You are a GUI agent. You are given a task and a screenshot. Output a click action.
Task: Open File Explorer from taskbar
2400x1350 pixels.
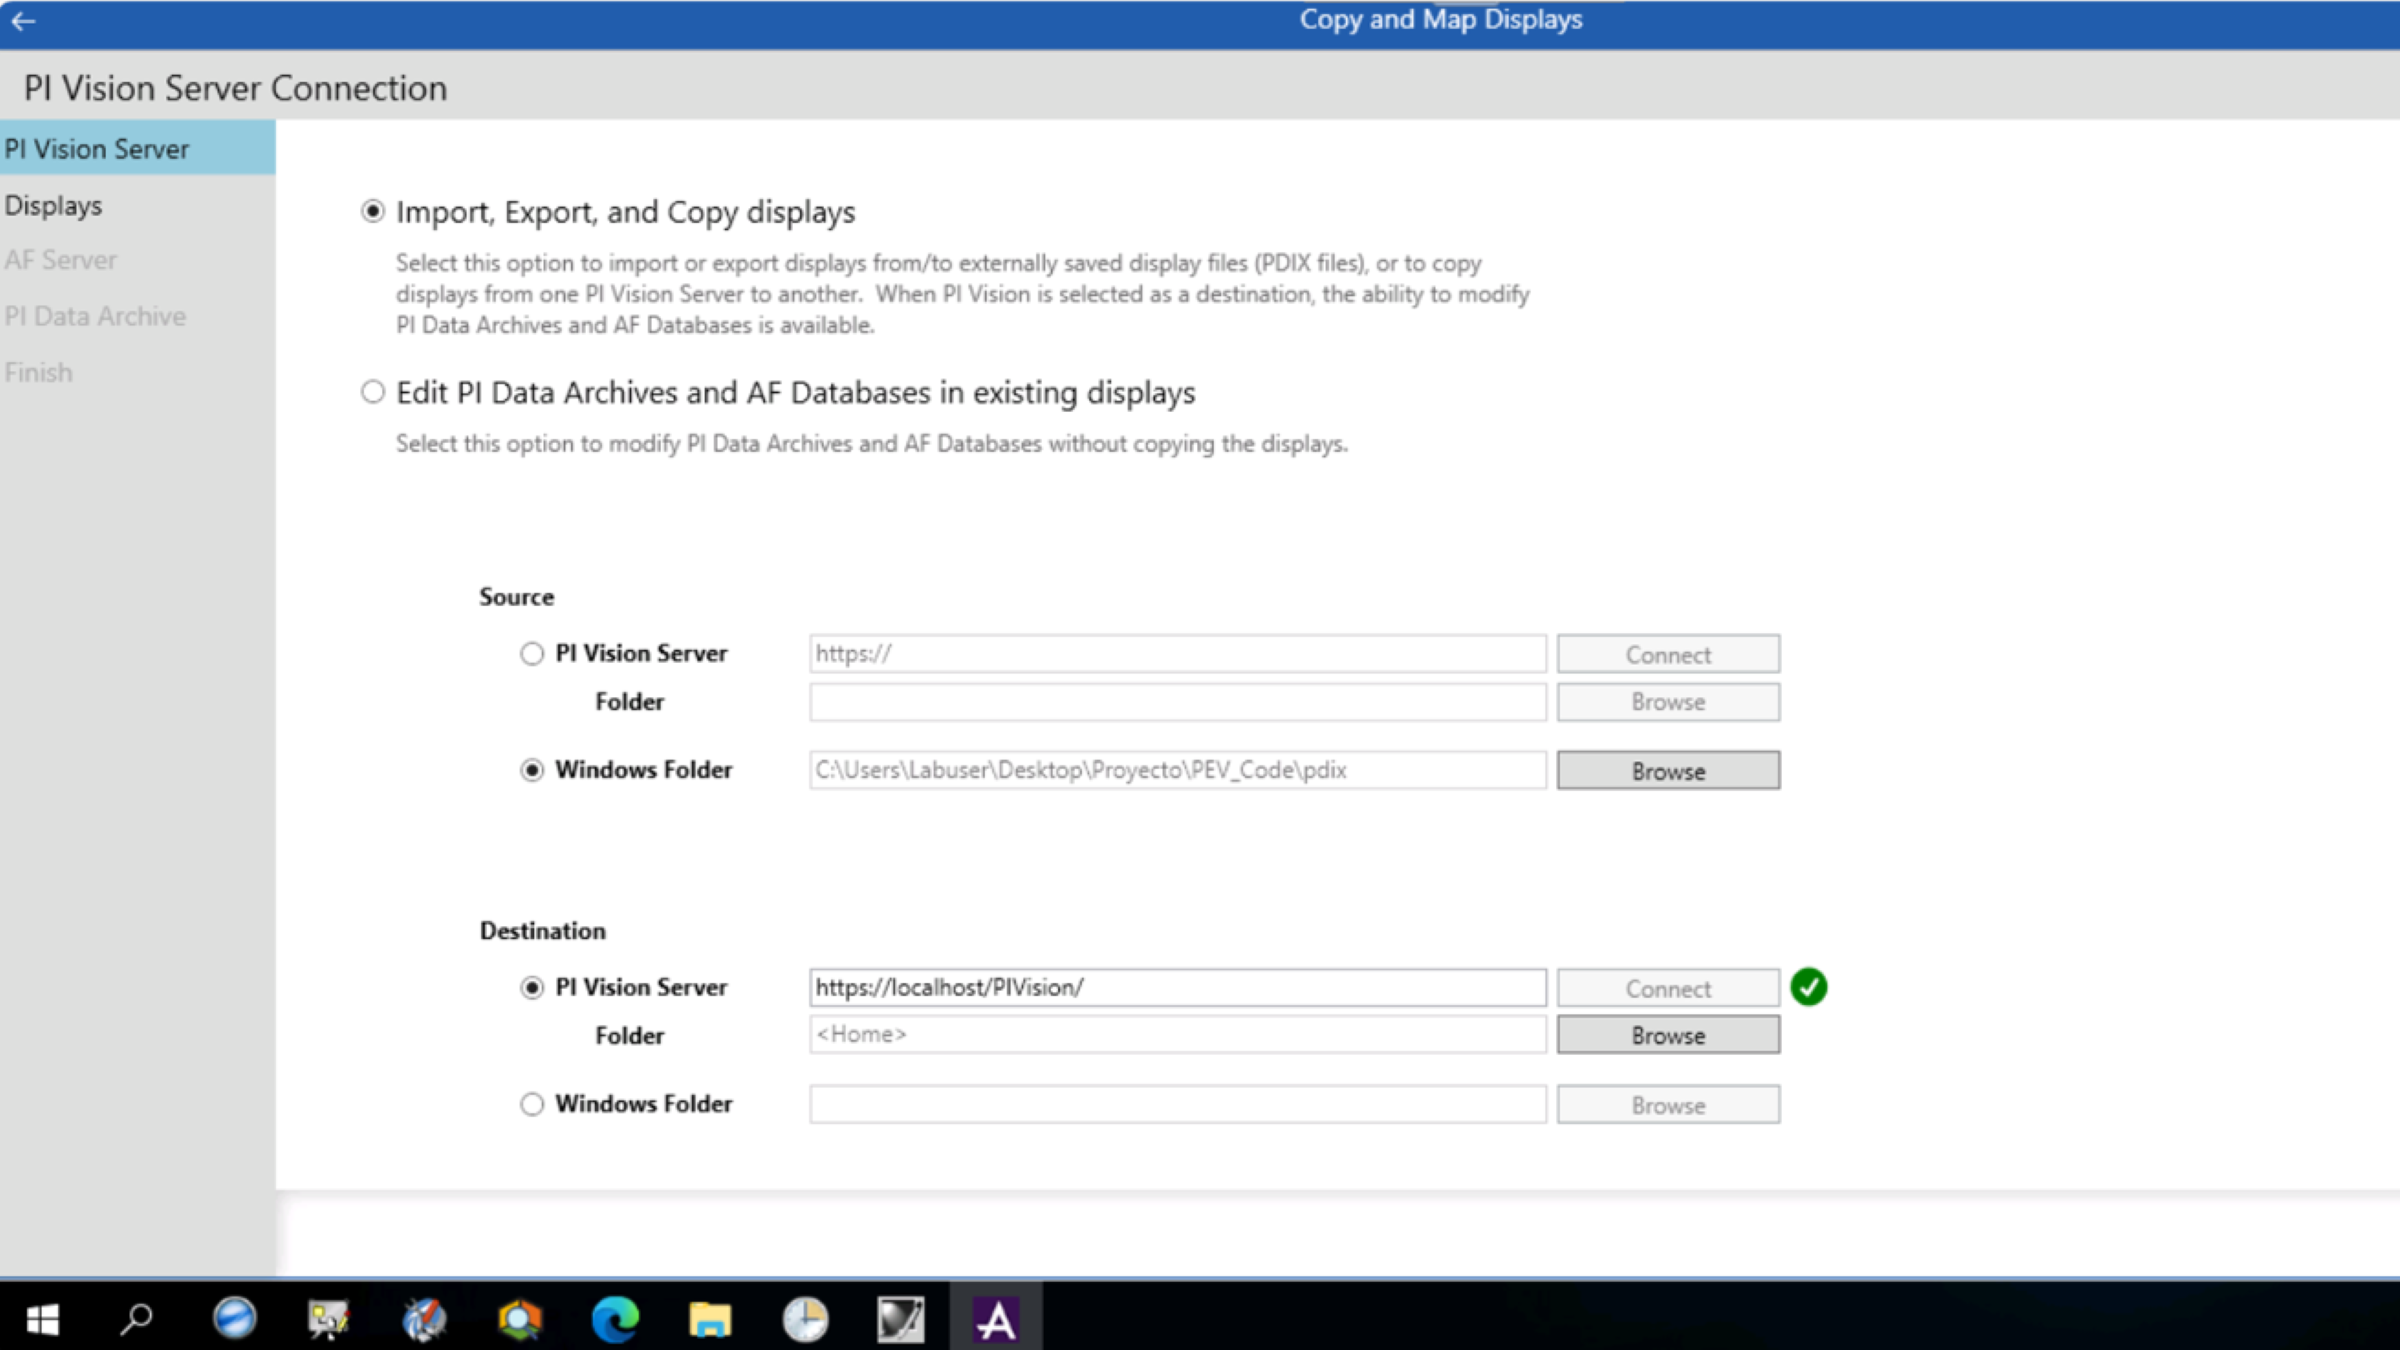pos(710,1319)
